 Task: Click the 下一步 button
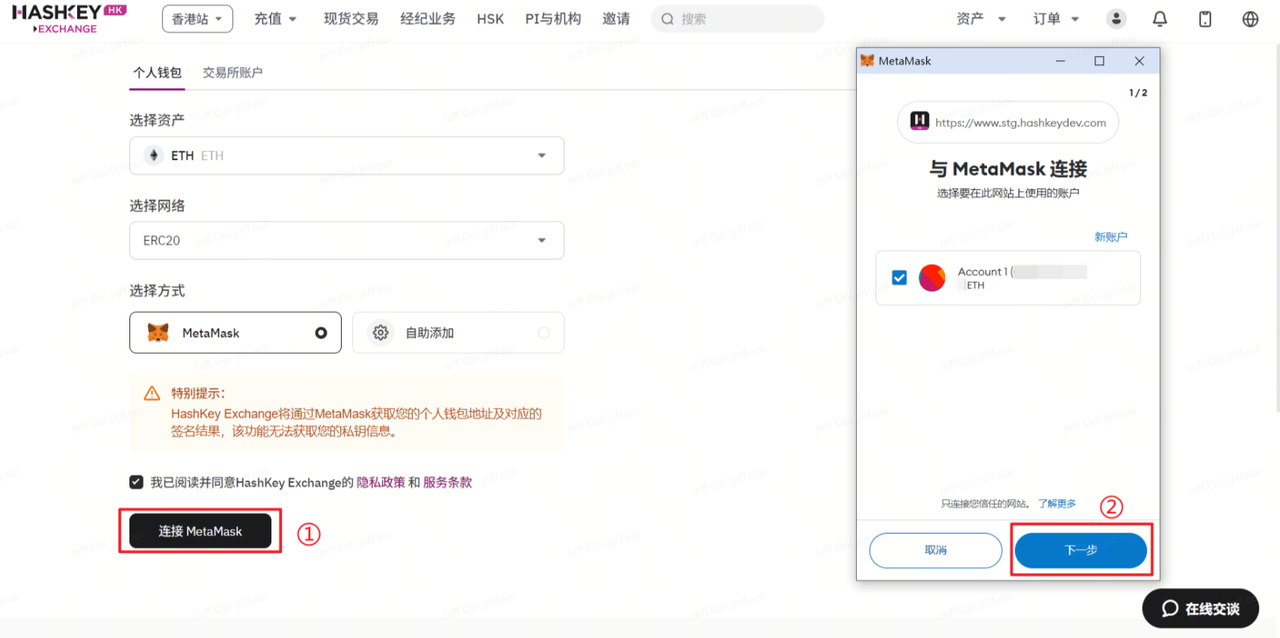[1080, 551]
